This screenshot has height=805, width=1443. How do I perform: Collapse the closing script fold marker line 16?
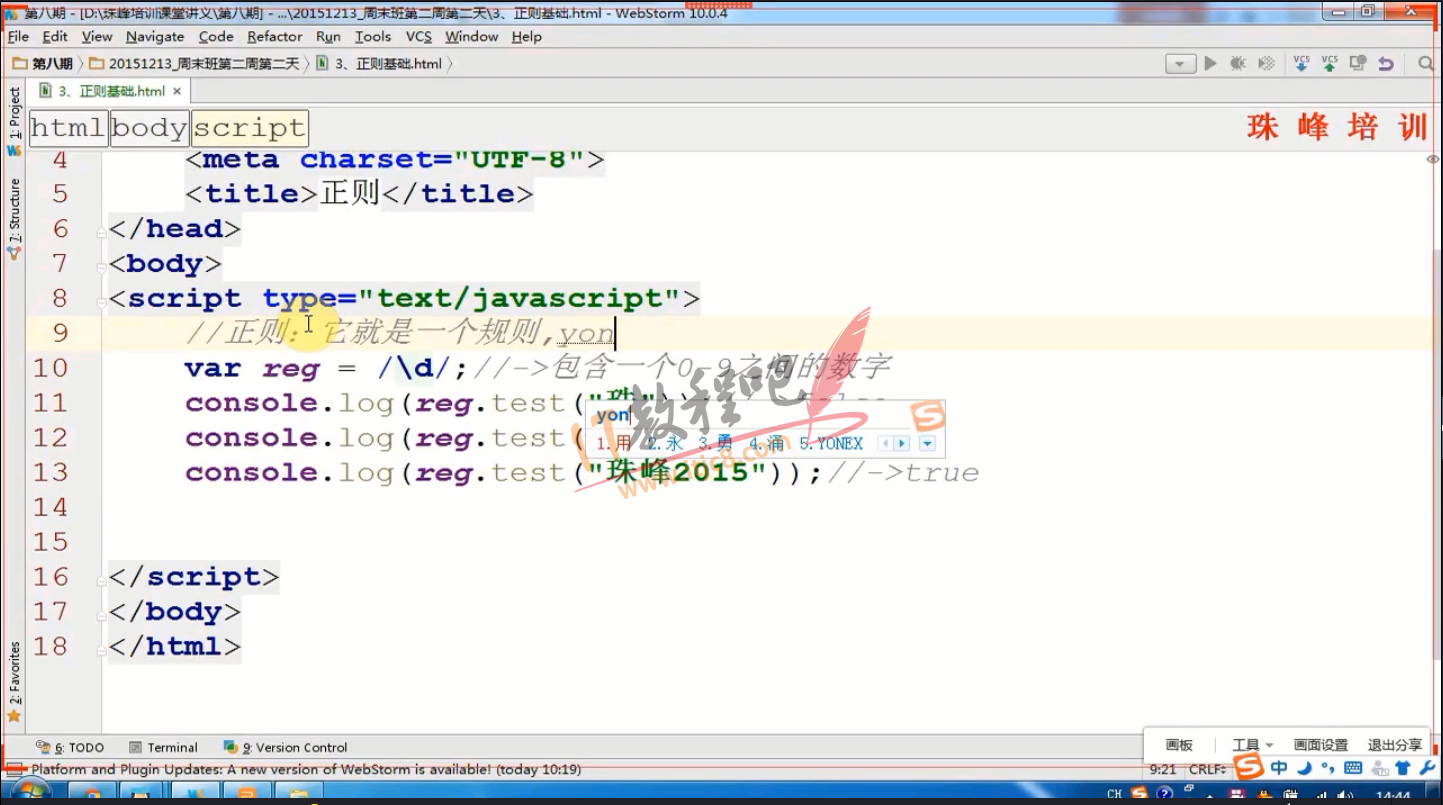(x=102, y=581)
